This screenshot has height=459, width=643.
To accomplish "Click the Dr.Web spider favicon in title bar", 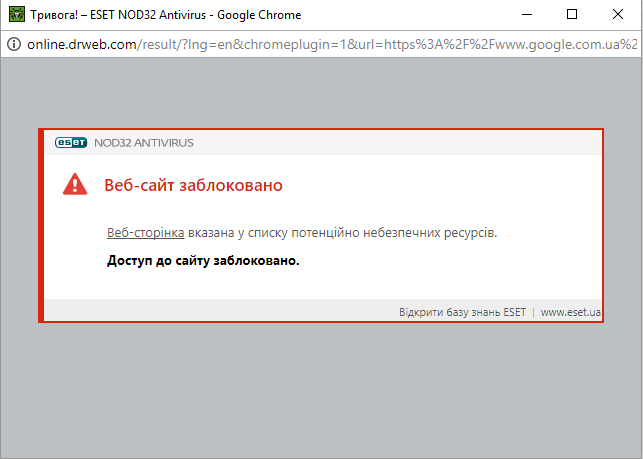I will (x=17, y=15).
